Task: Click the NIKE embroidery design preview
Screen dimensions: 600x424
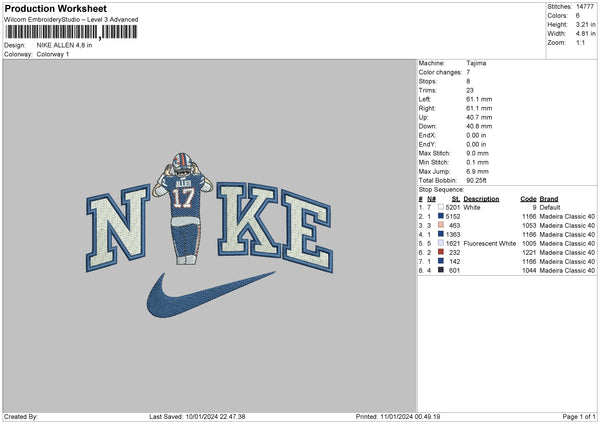Action: (x=209, y=234)
